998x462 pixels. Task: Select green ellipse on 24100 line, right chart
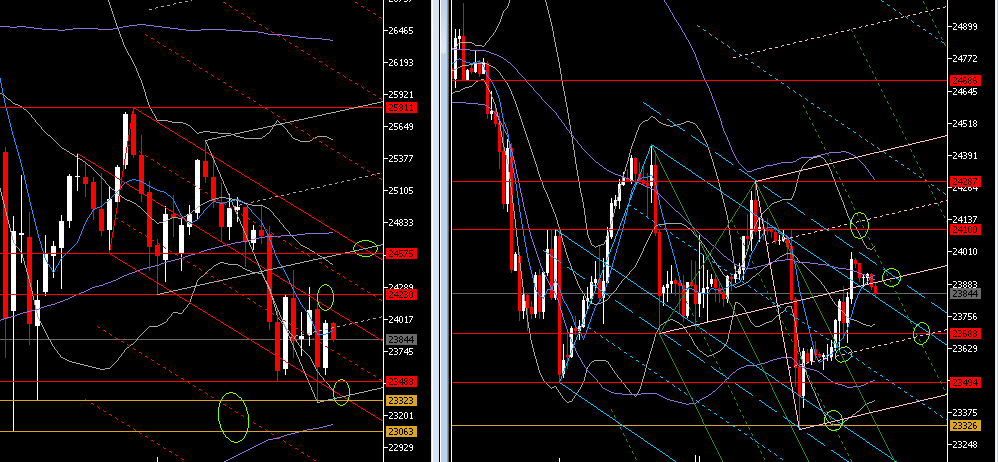(x=860, y=225)
